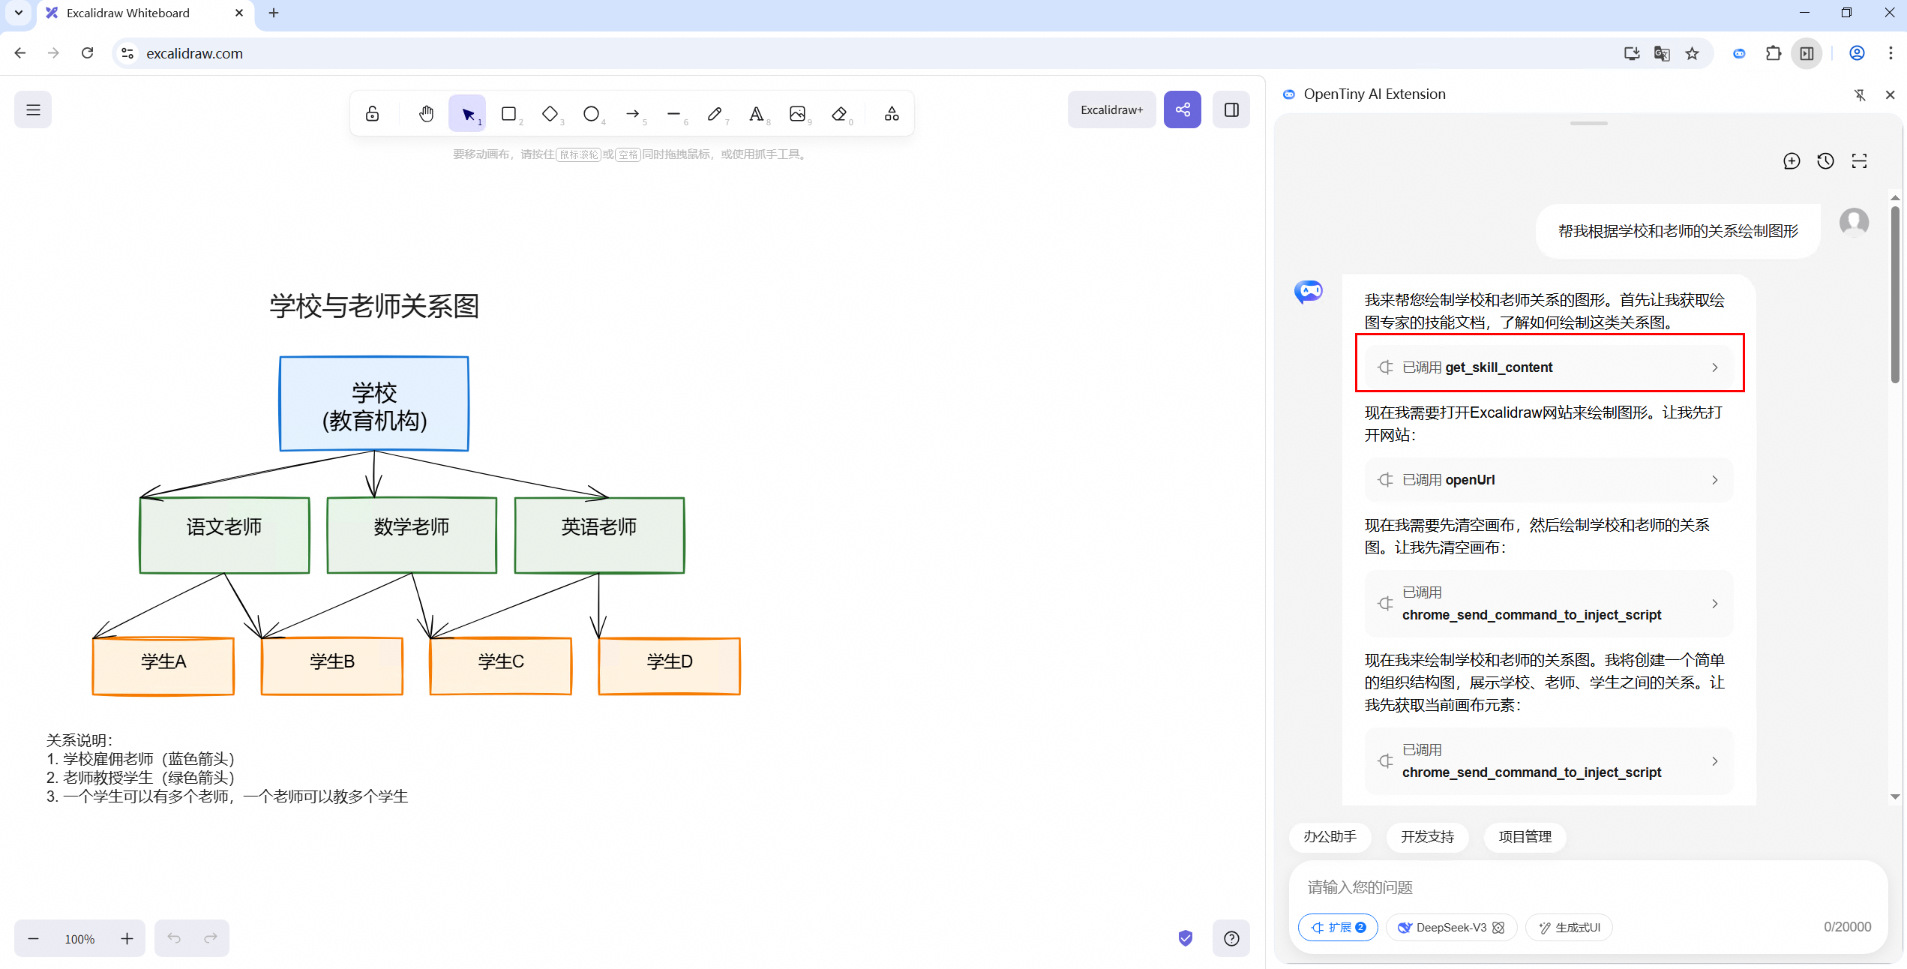Focus the 请输入您的问题 chat input
Viewport: 1907px width, 969px height.
(1588, 887)
